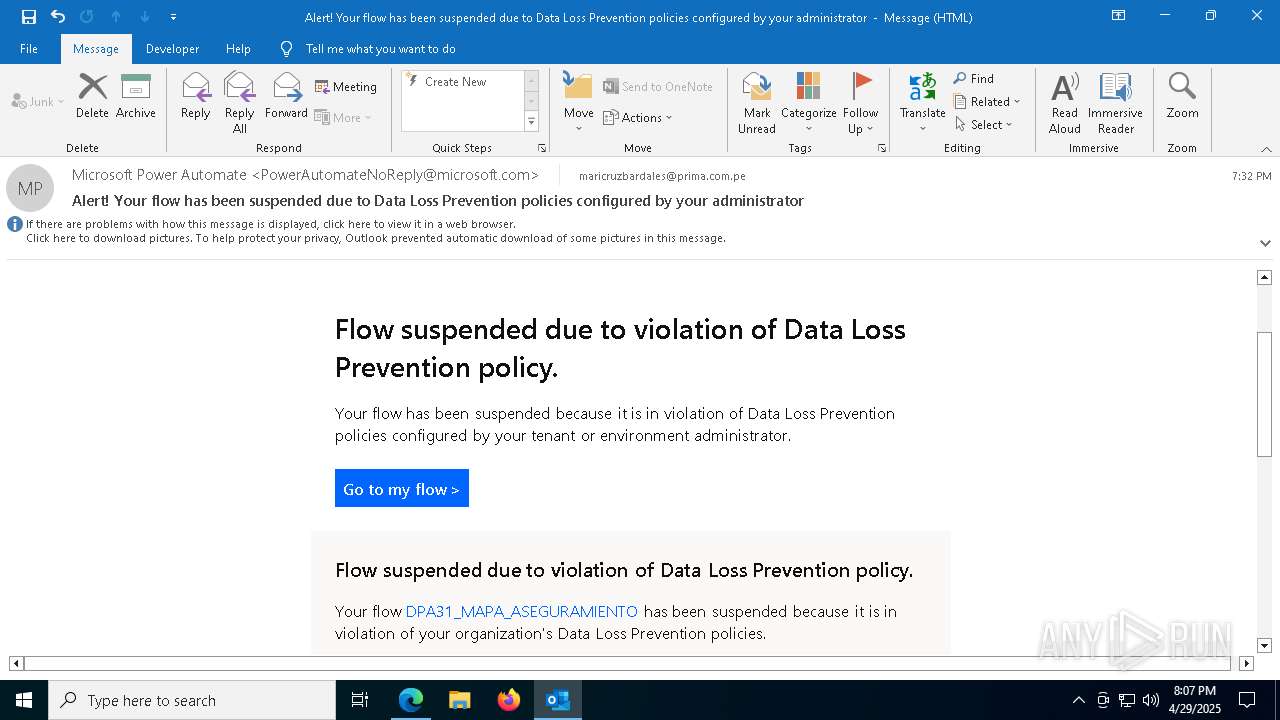Launch Firefox from the taskbar
The width and height of the screenshot is (1280, 720).
click(x=509, y=700)
